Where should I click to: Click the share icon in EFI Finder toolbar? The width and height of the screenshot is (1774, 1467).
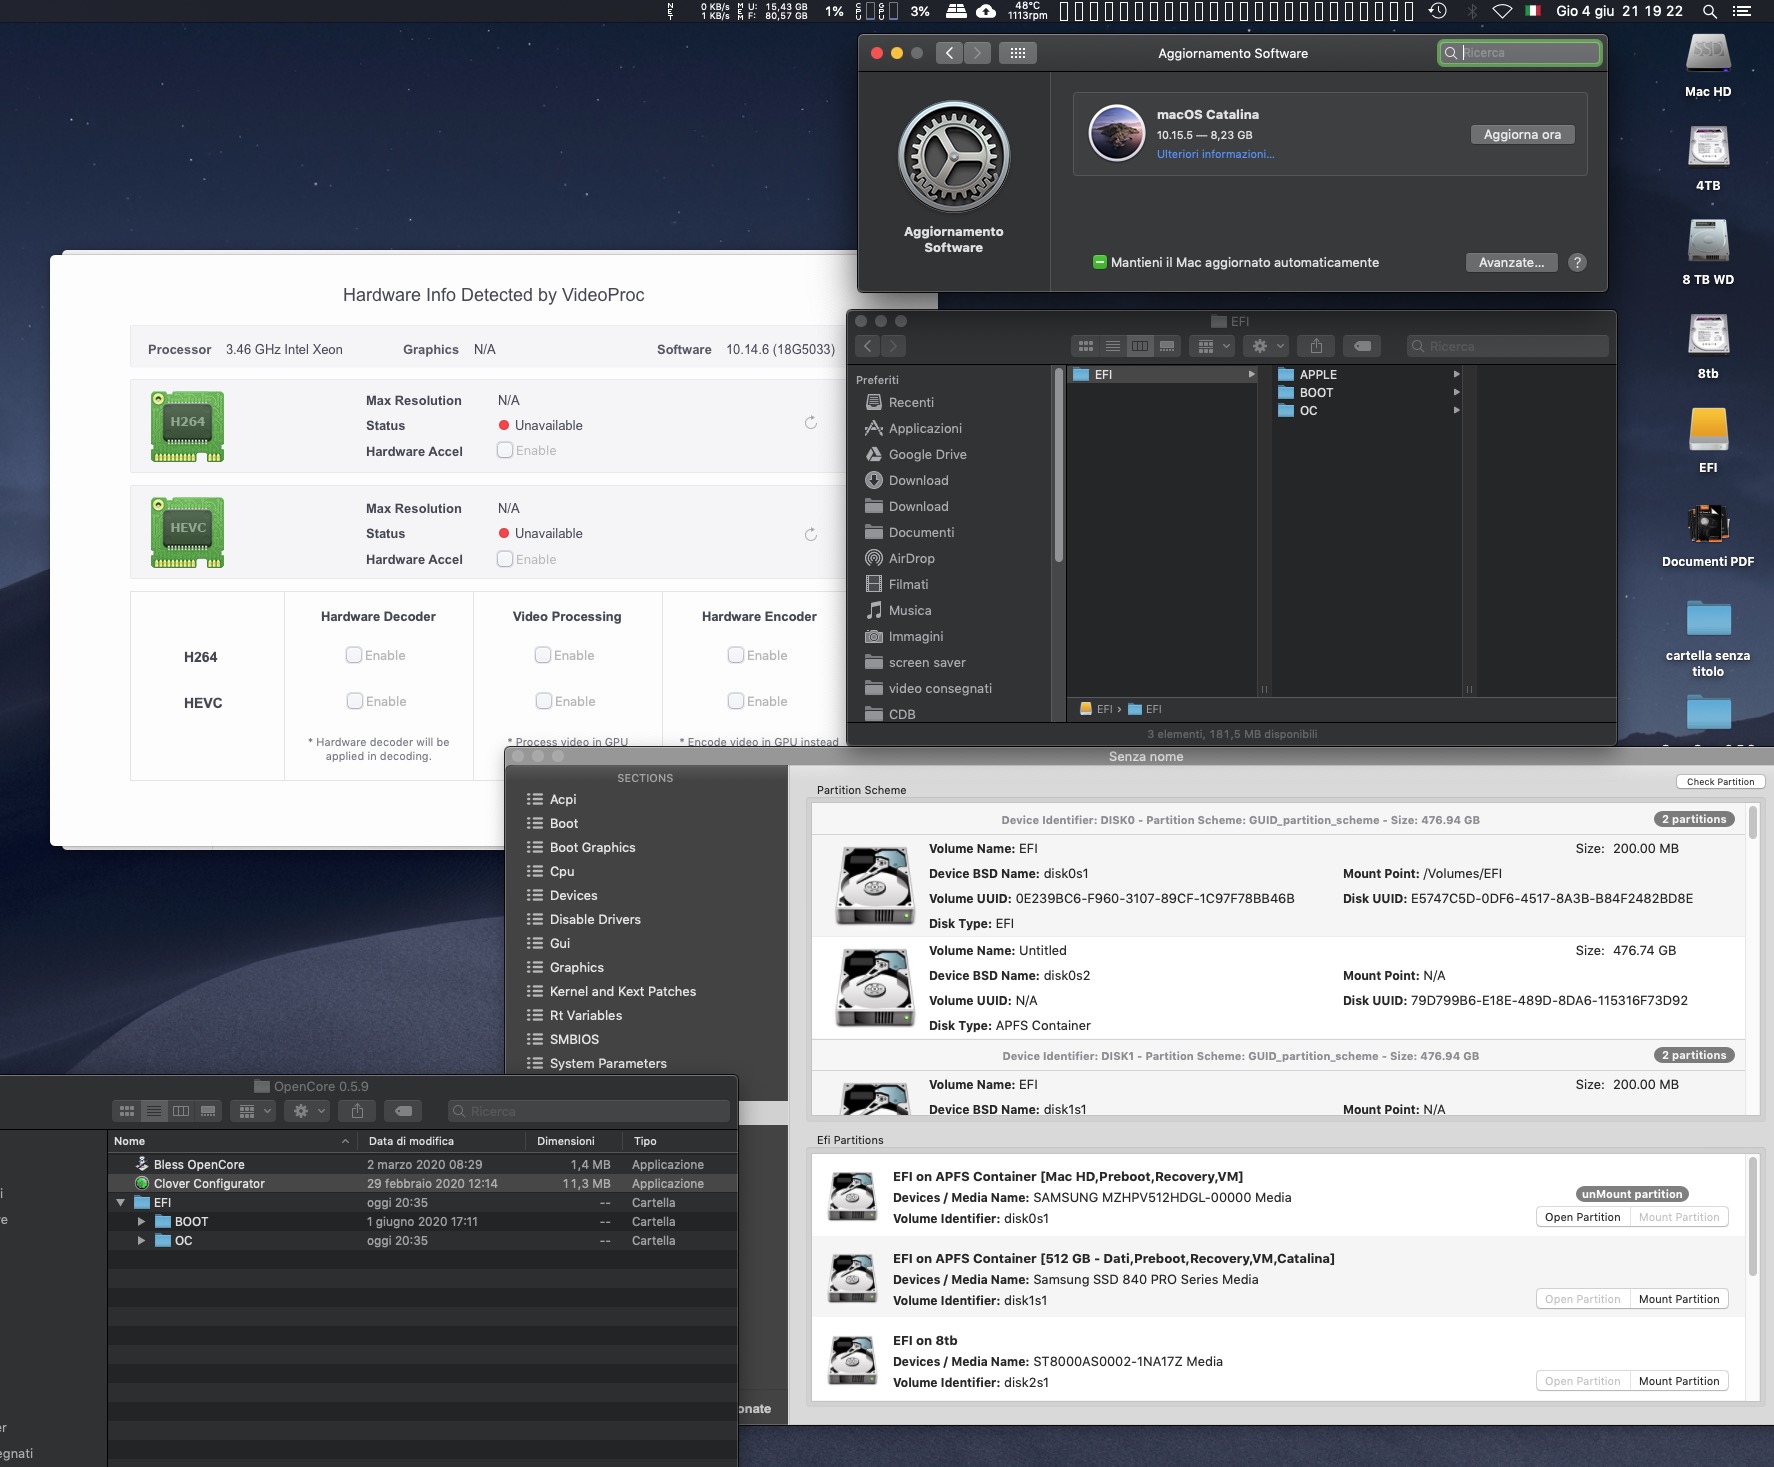coord(1316,346)
